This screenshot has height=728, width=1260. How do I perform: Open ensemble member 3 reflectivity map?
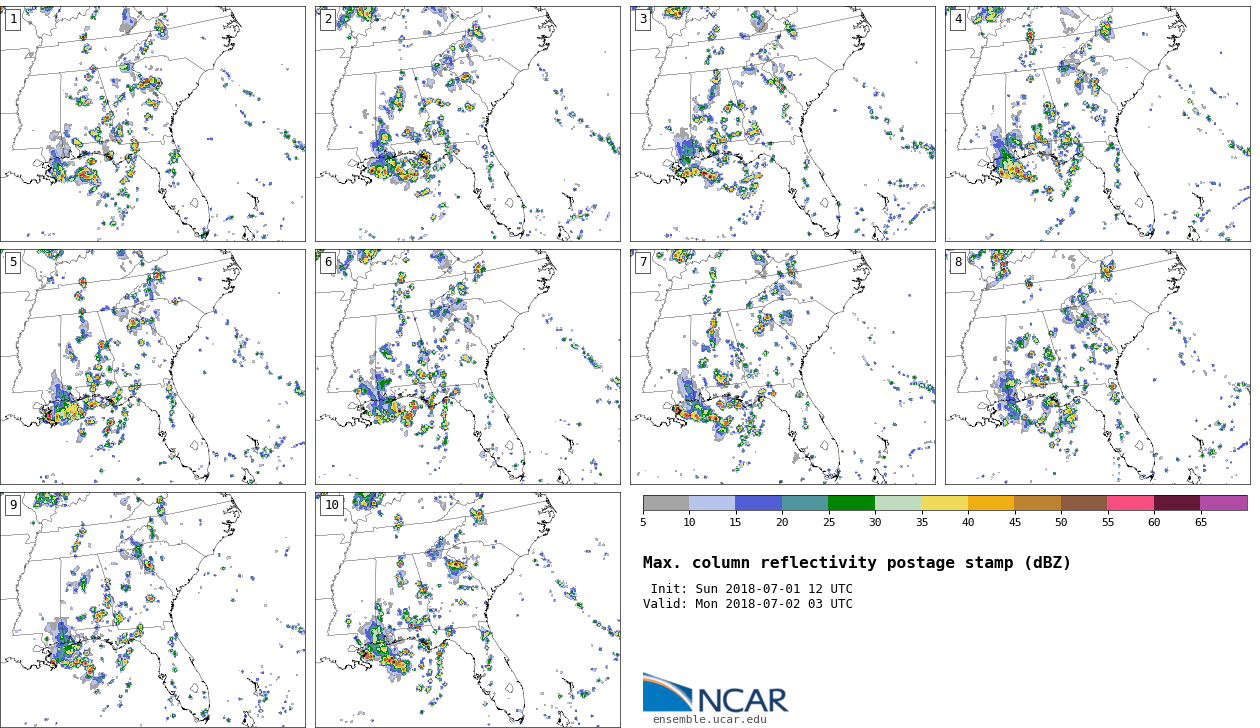782,124
